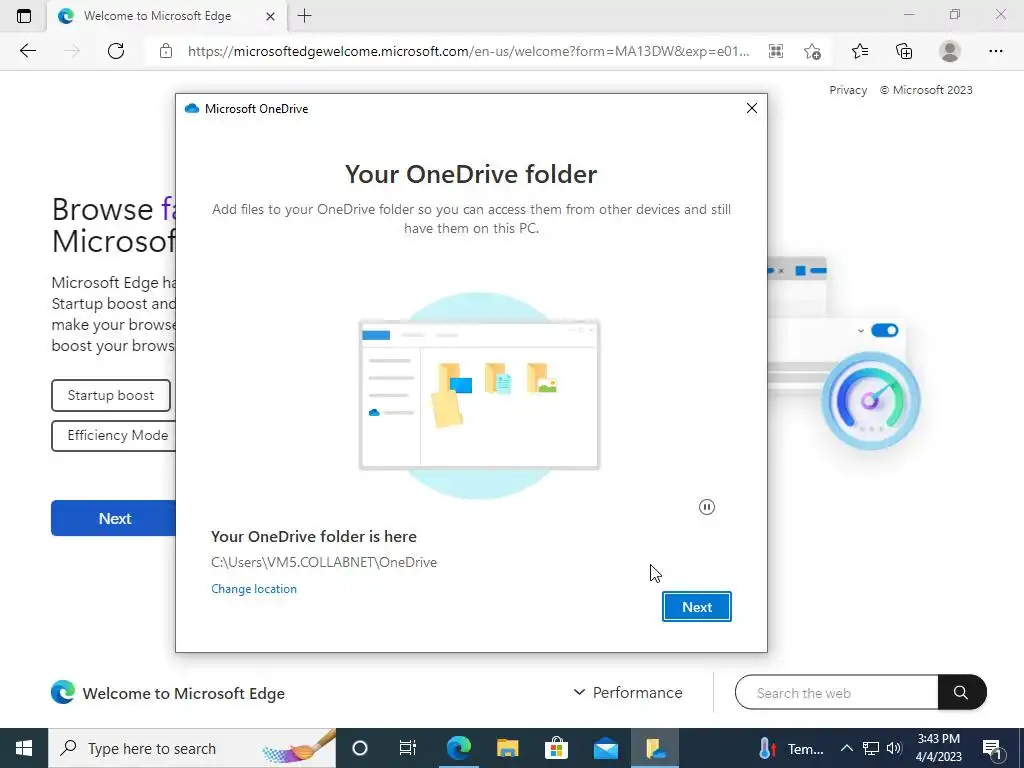Image resolution: width=1024 pixels, height=768 pixels.
Task: Open Cortana from the taskbar
Action: (x=360, y=748)
